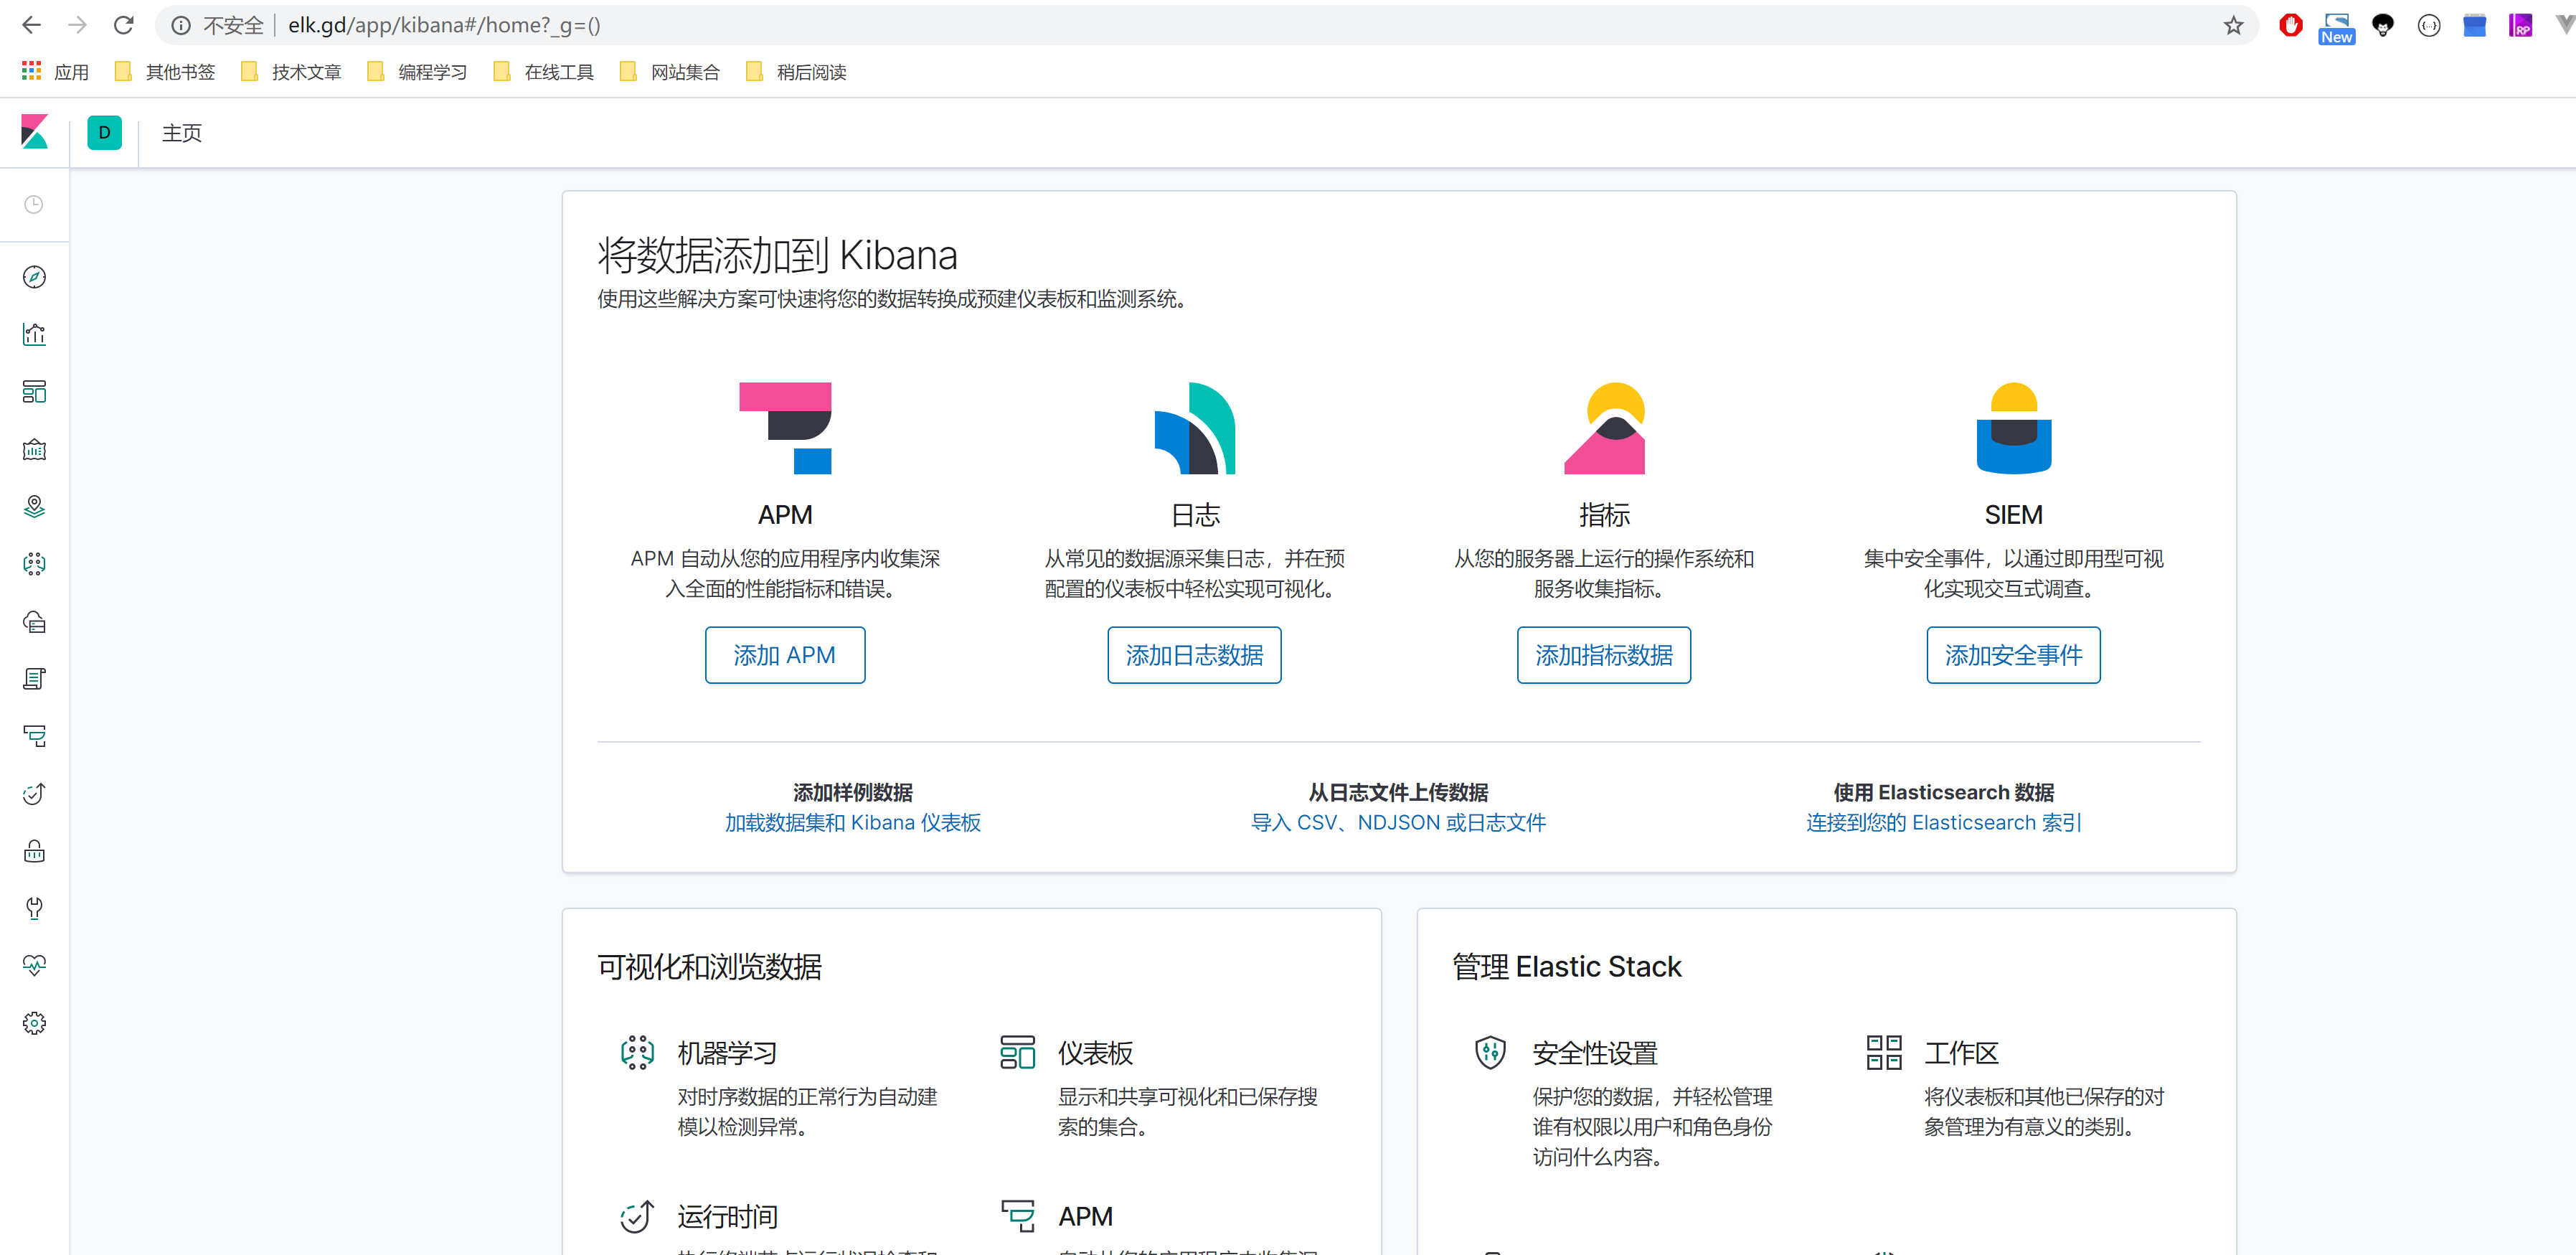Image resolution: width=2576 pixels, height=1255 pixels.
Task: Open the 在线工具 bookmarks folder
Action: point(544,71)
